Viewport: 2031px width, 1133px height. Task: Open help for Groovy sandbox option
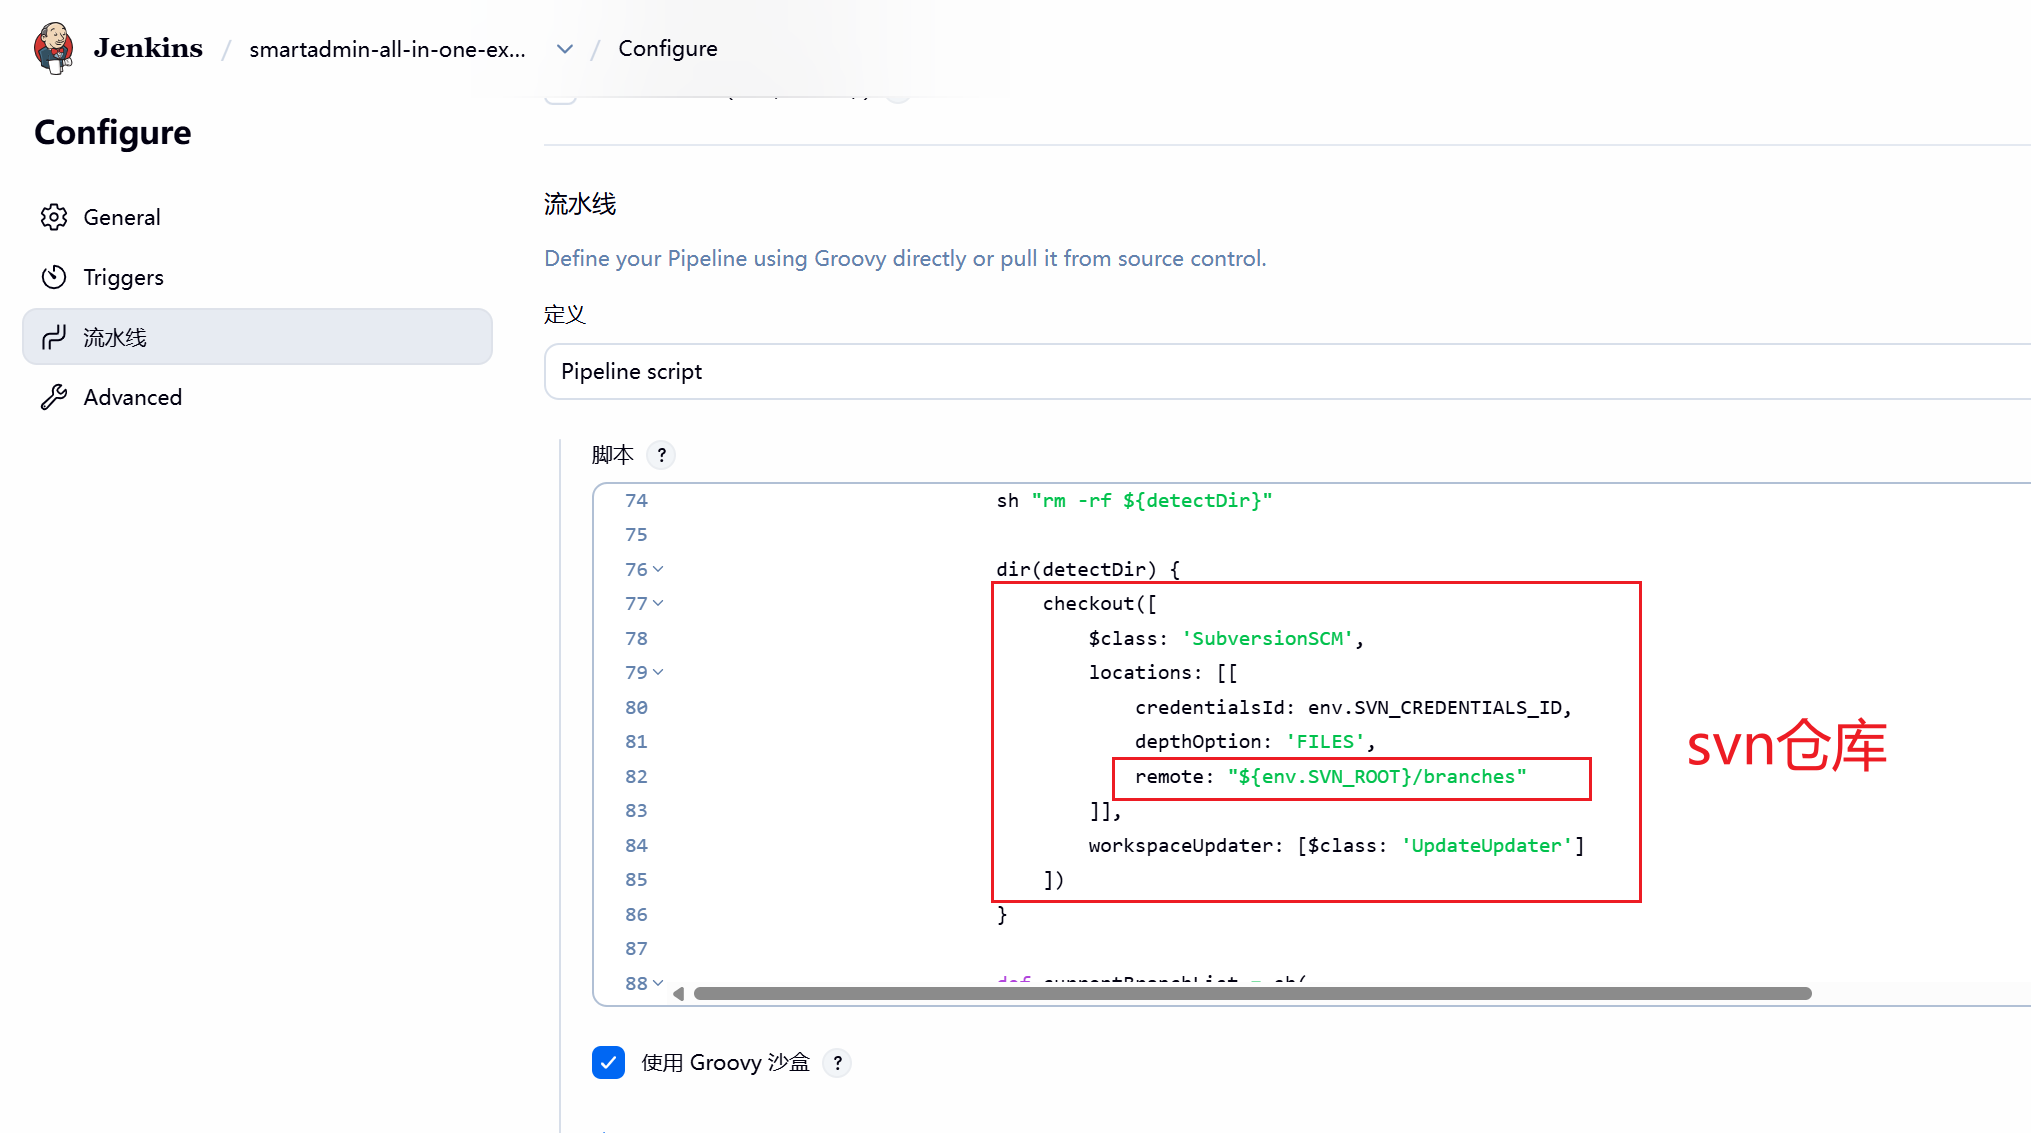coord(837,1062)
